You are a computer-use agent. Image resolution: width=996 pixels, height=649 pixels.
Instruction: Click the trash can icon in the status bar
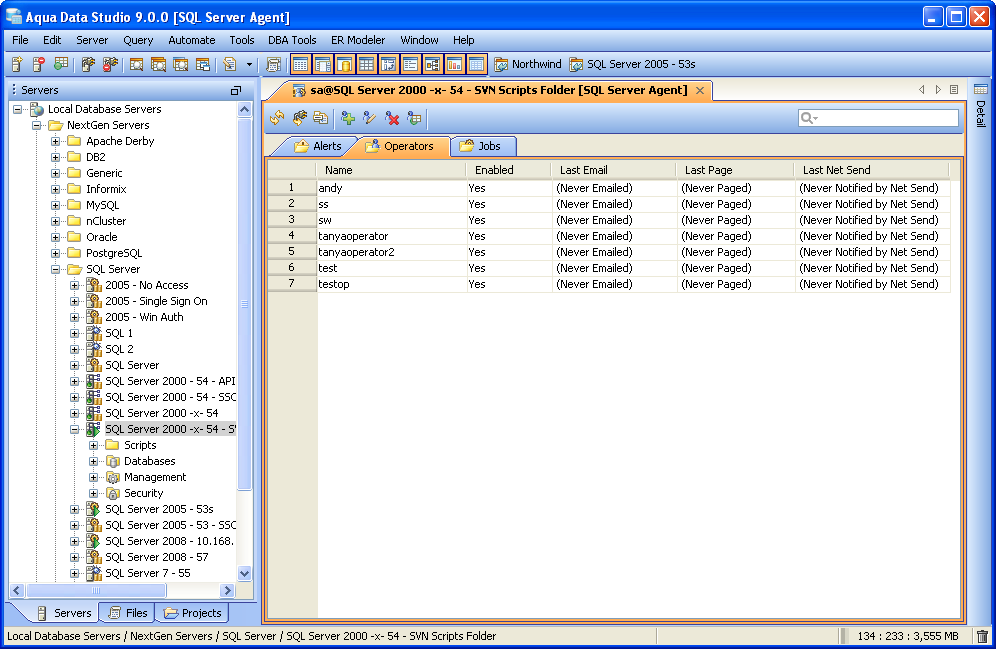(x=982, y=636)
